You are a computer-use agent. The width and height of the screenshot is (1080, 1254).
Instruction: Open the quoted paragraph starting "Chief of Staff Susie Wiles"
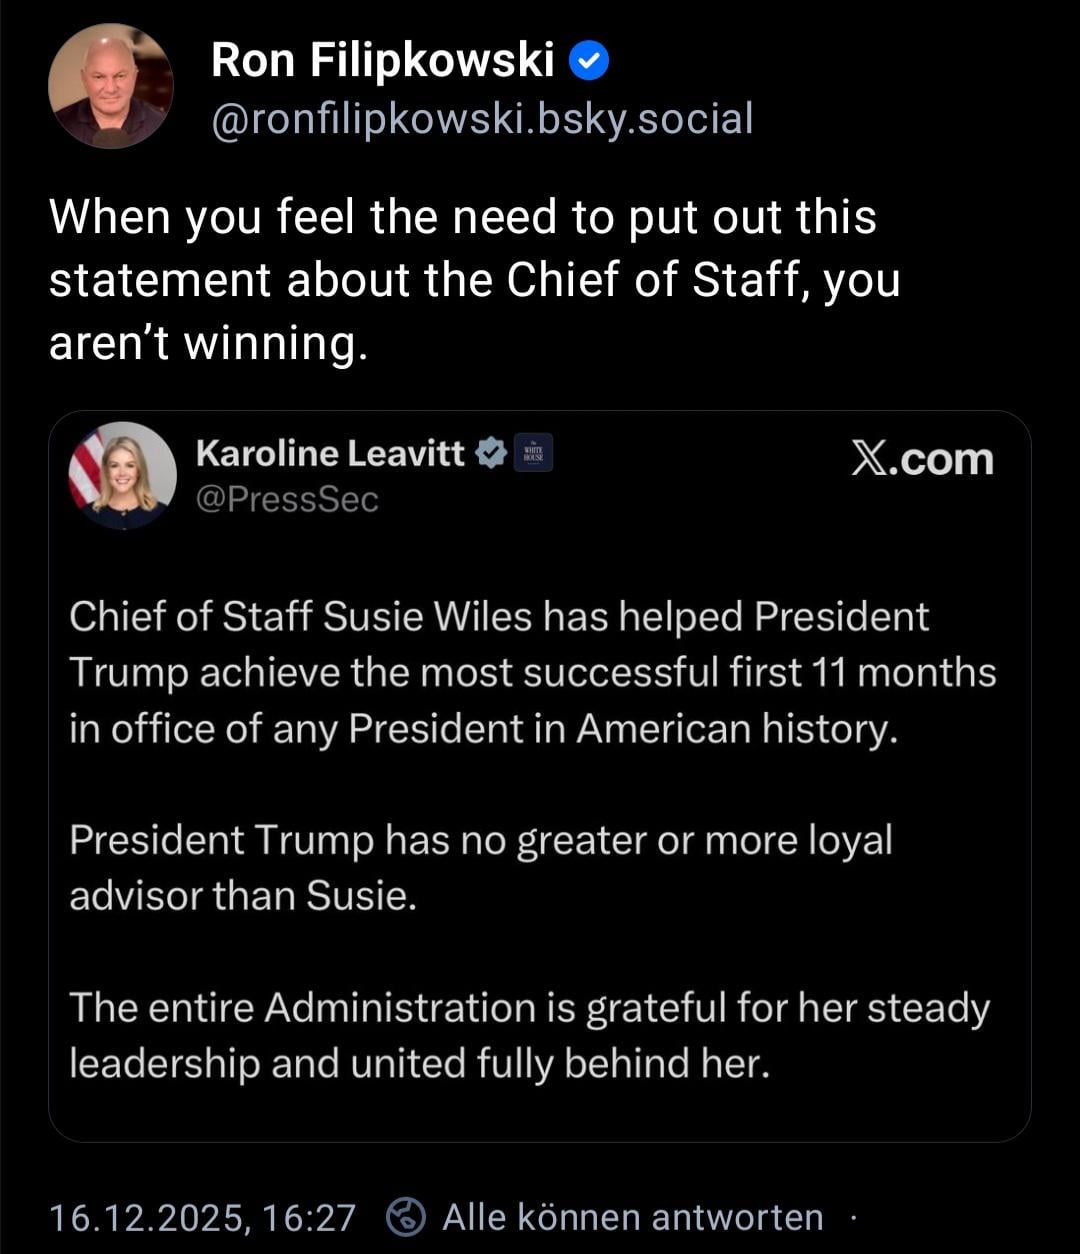pyautogui.click(x=532, y=672)
